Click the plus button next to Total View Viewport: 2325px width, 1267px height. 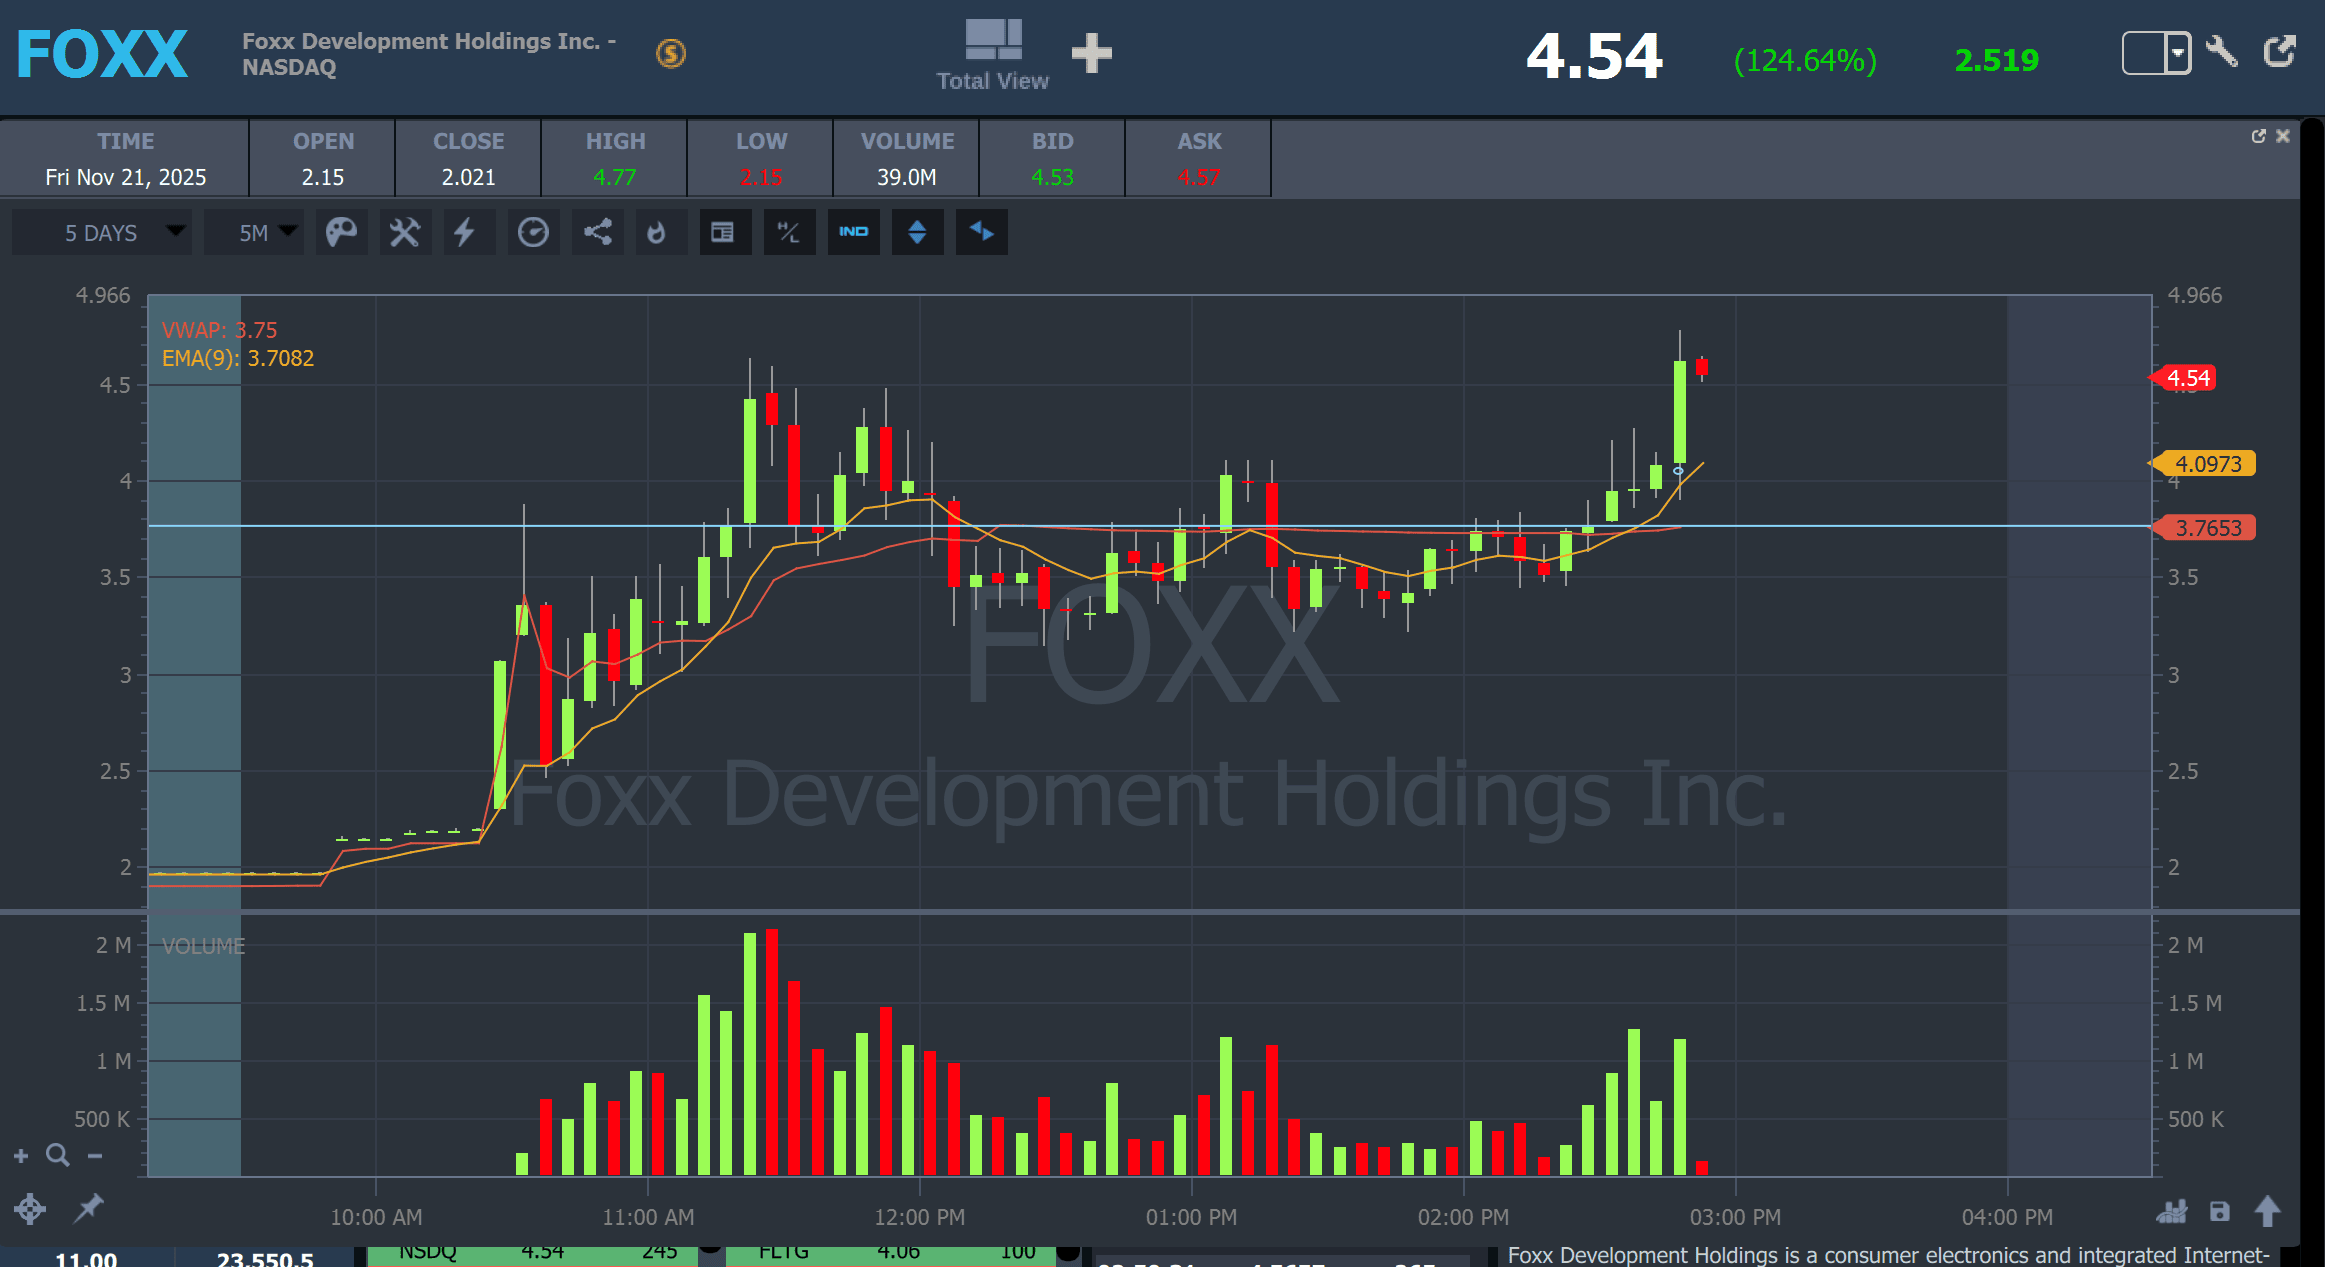point(1092,53)
